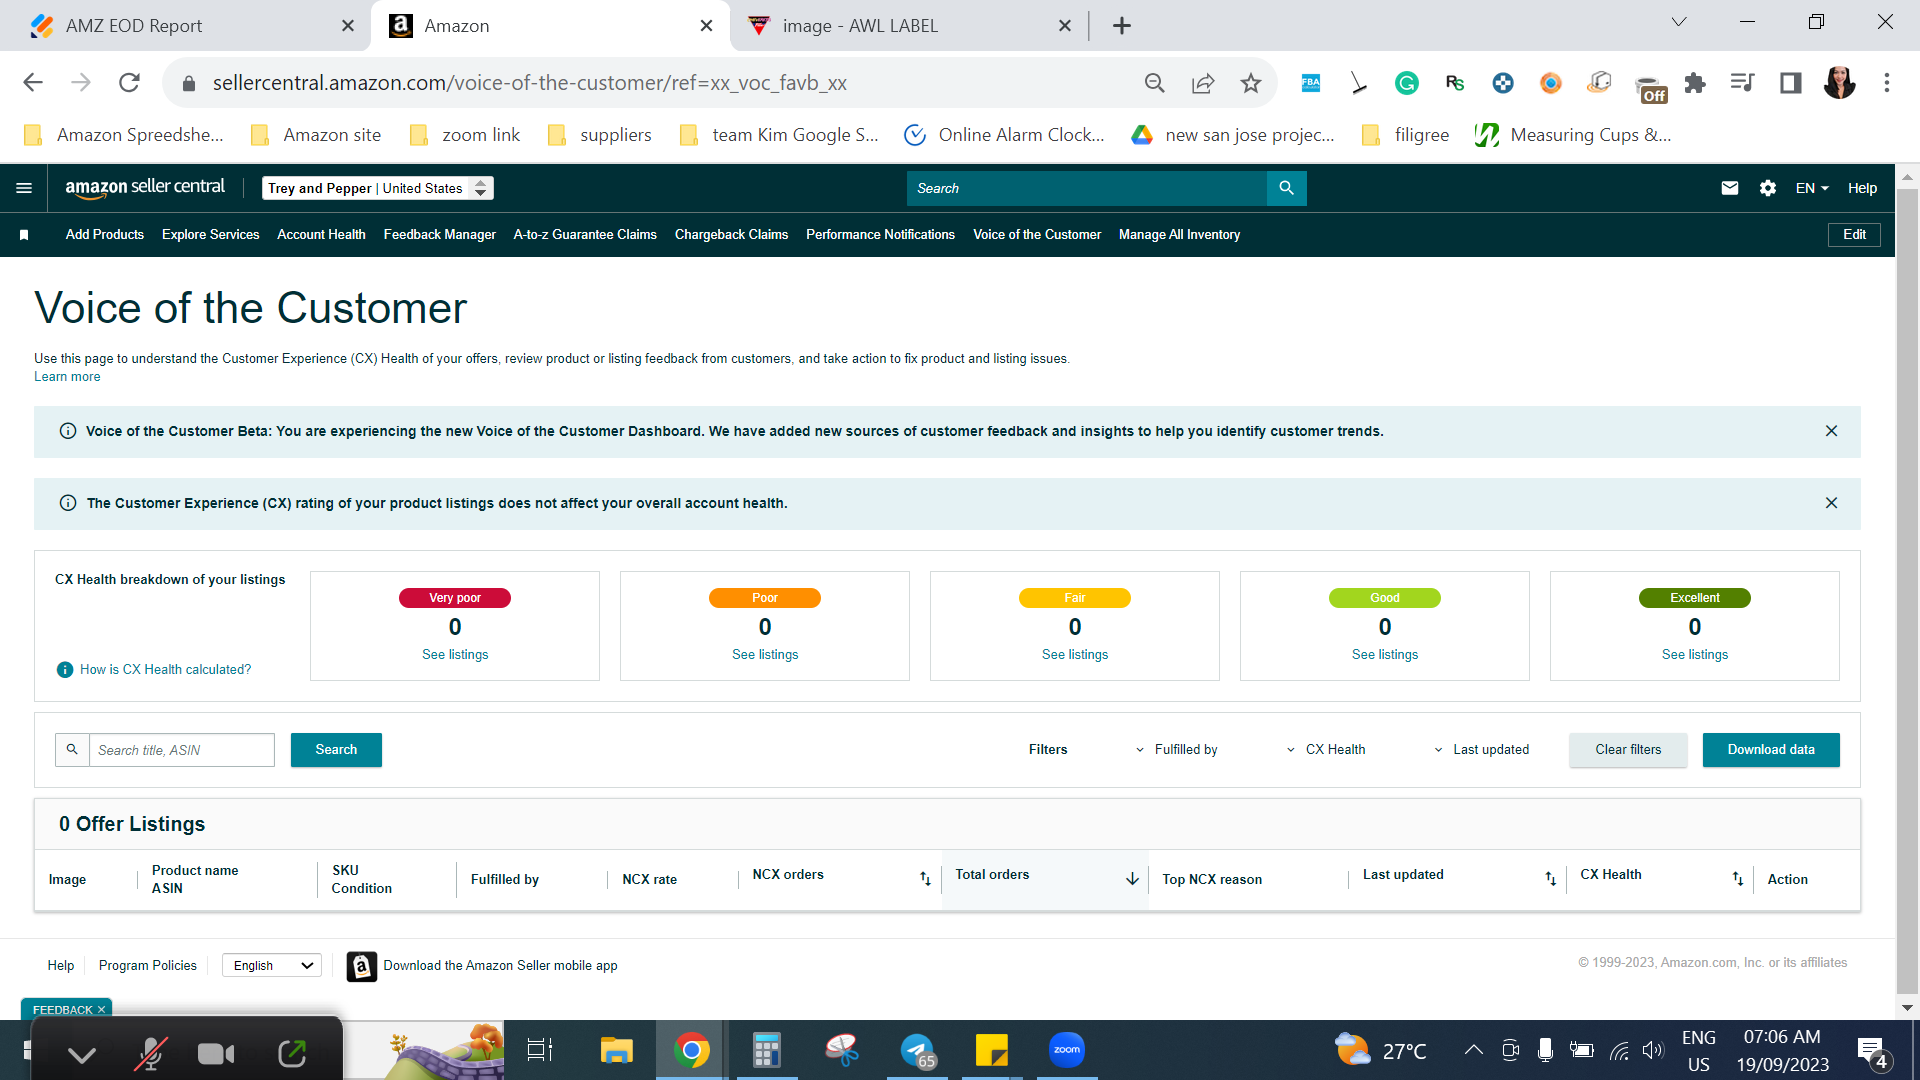Click the Clear filters button
This screenshot has height=1080, width=1920.
1628,750
